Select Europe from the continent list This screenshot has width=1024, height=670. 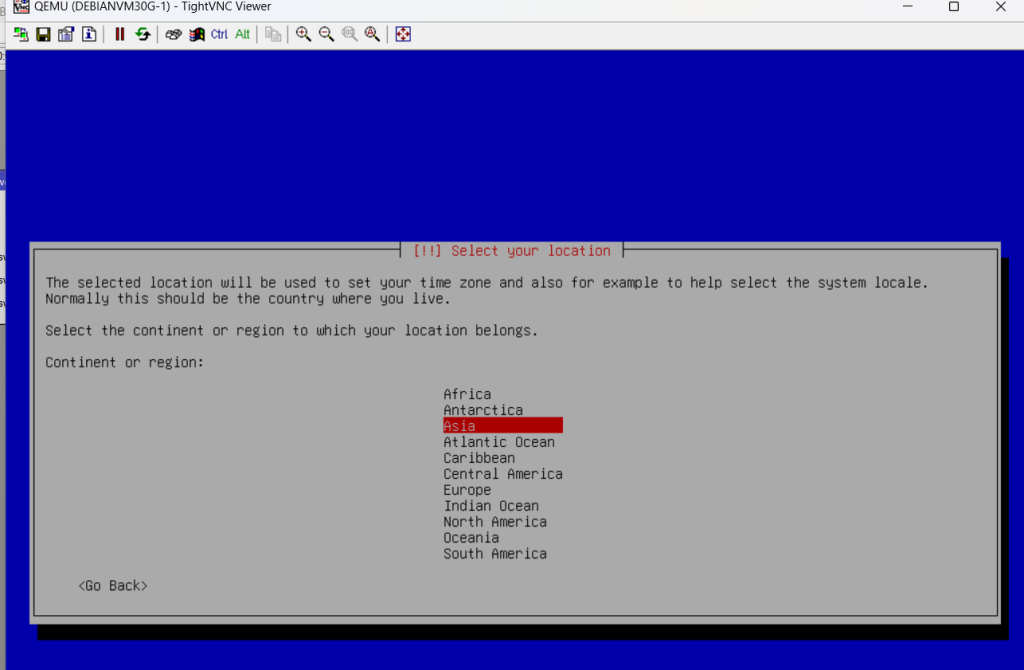click(467, 490)
